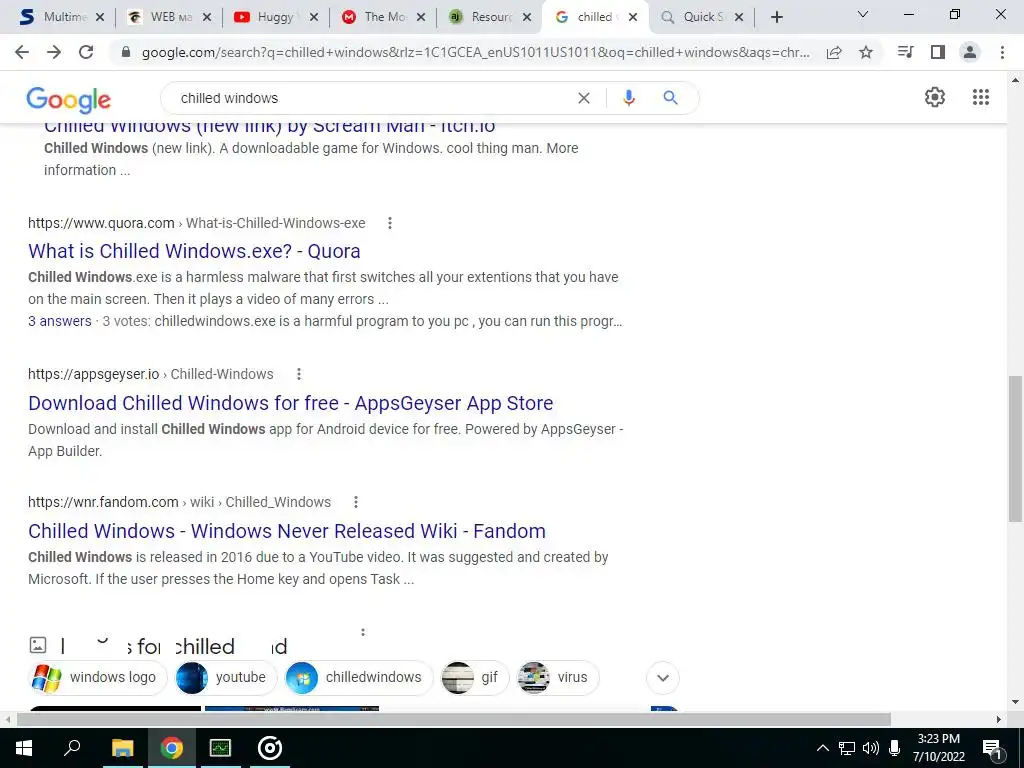The height and width of the screenshot is (768, 1024).
Task: Filter images by gif chip
Action: pyautogui.click(x=475, y=677)
